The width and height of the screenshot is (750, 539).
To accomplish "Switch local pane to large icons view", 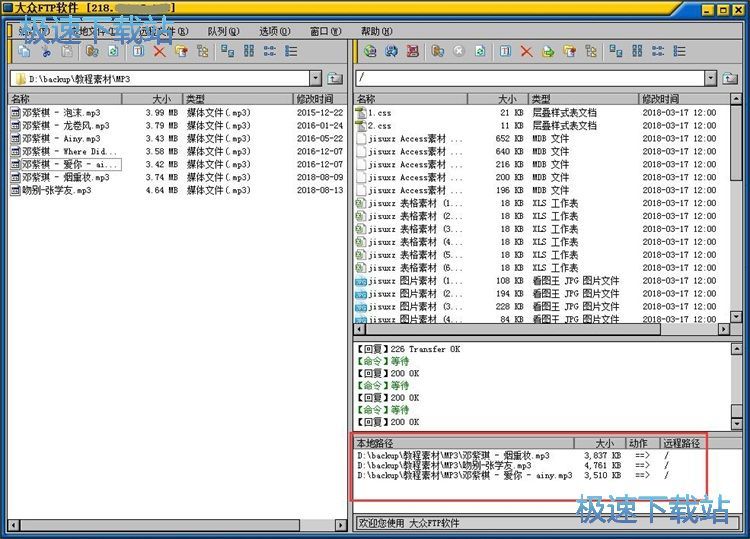I will point(227,51).
